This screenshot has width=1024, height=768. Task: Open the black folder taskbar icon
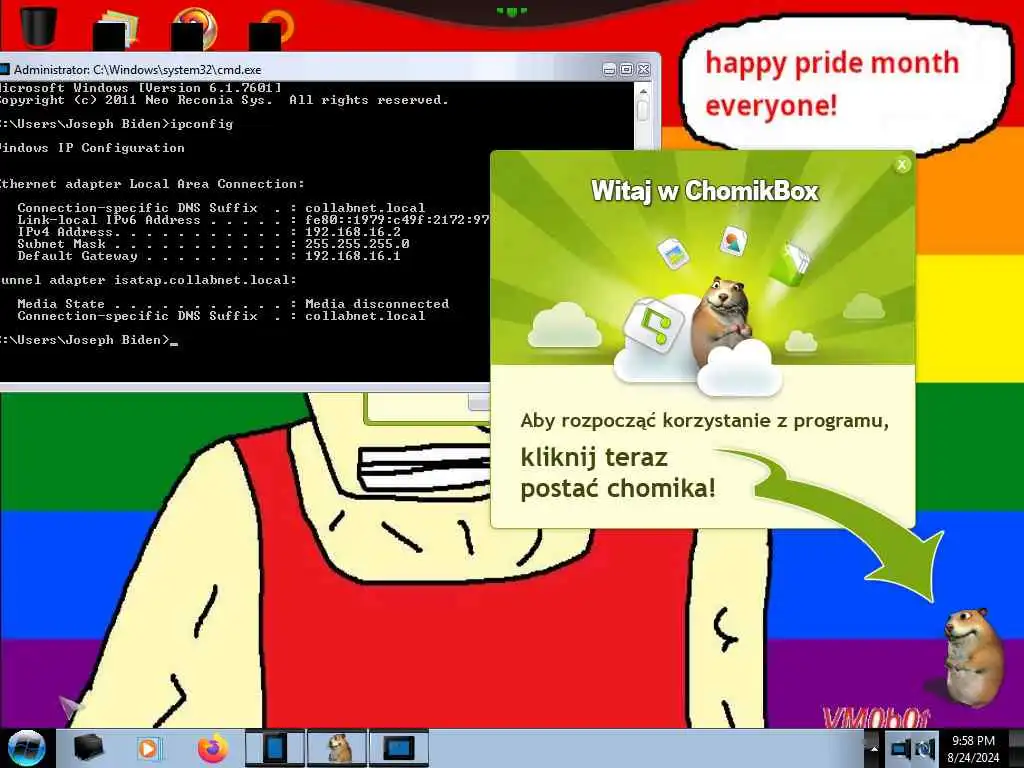coord(88,748)
